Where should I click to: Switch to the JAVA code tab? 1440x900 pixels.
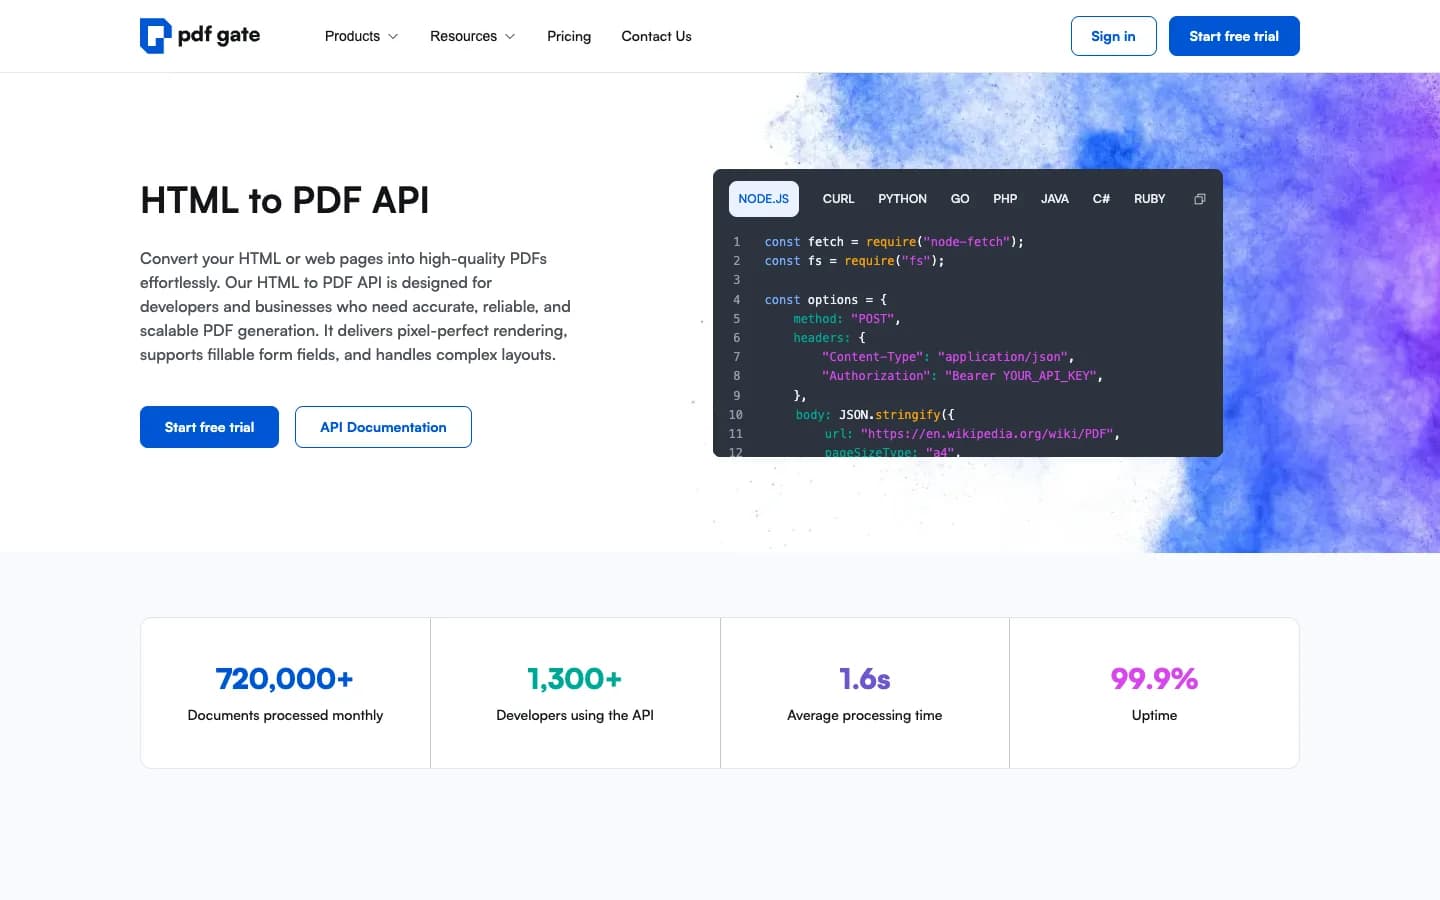tap(1055, 199)
